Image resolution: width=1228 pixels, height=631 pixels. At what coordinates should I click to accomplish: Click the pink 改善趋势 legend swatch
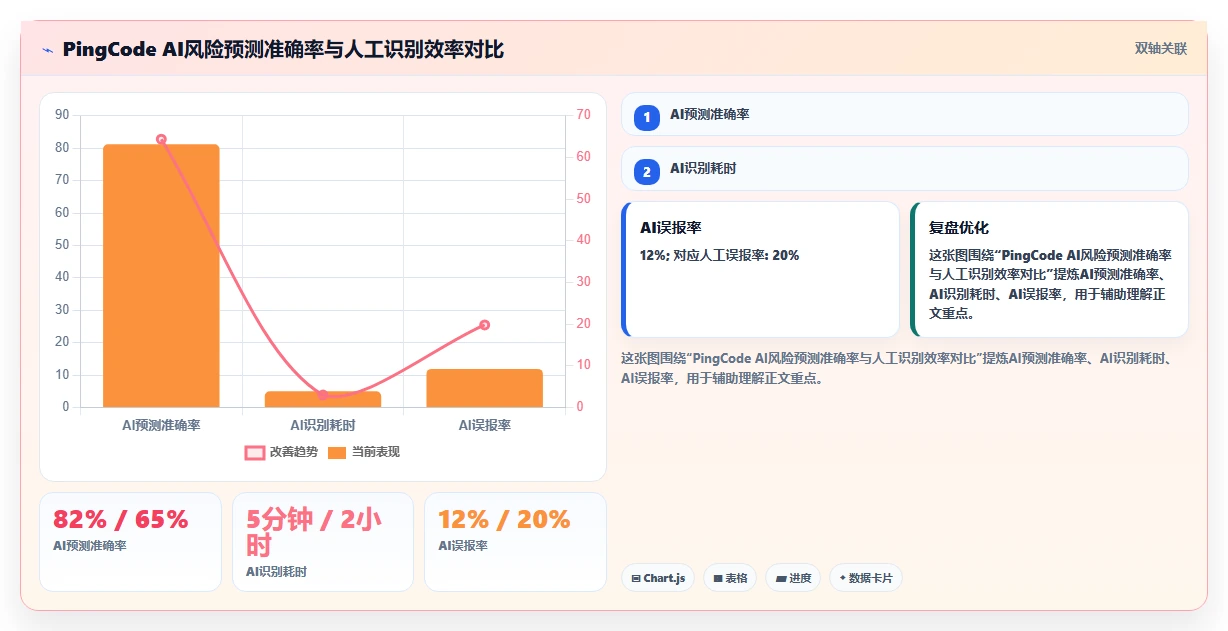tap(255, 452)
